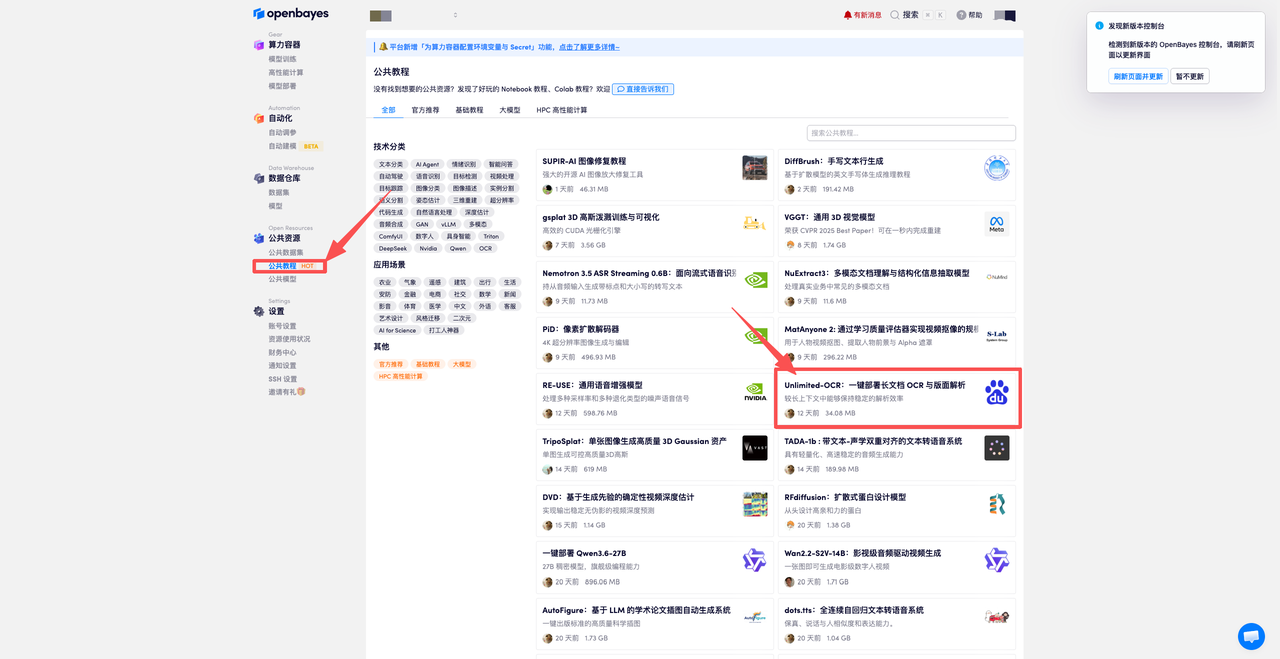Open the PiD：像素扩散解码器 tutorial title

pyautogui.click(x=581, y=329)
